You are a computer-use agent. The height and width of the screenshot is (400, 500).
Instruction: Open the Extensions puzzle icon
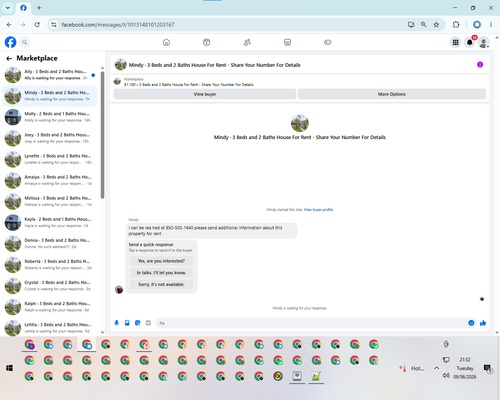click(x=456, y=25)
